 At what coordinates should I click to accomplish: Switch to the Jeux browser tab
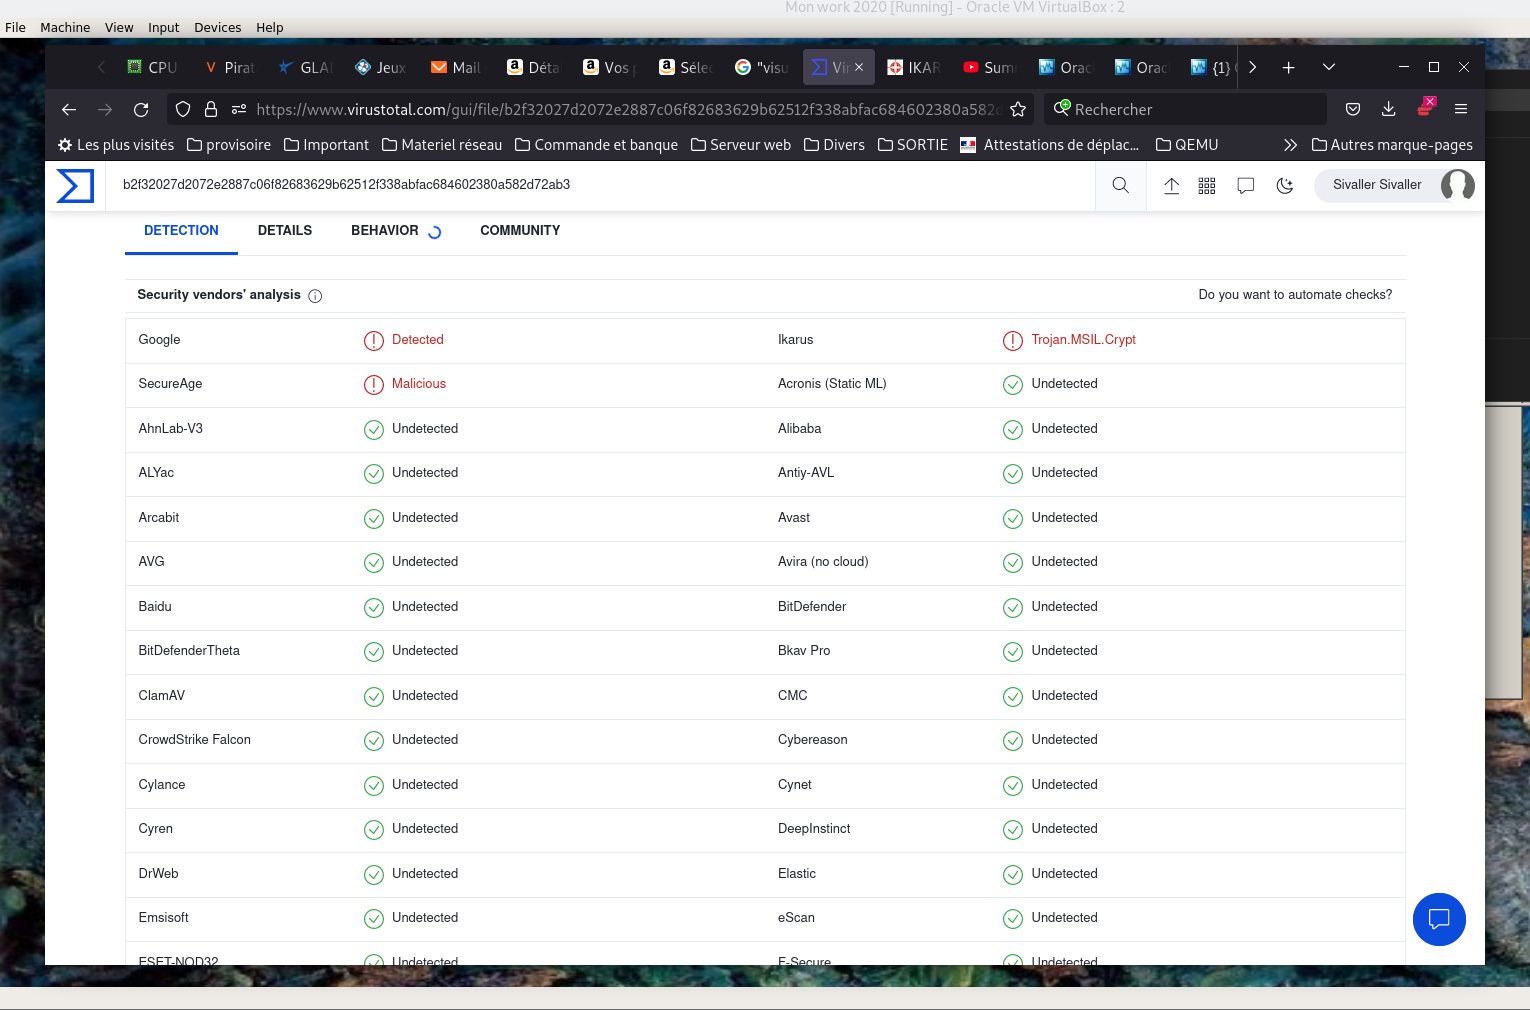[x=381, y=67]
